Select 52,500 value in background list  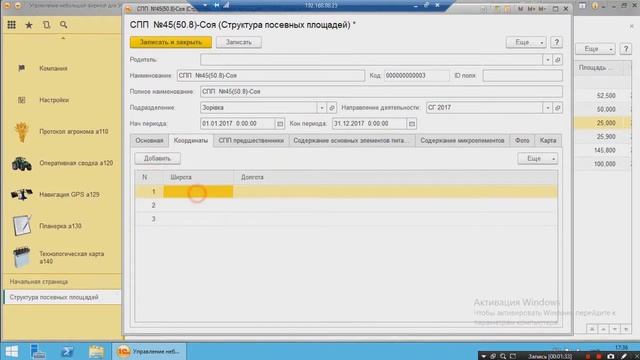[606, 96]
